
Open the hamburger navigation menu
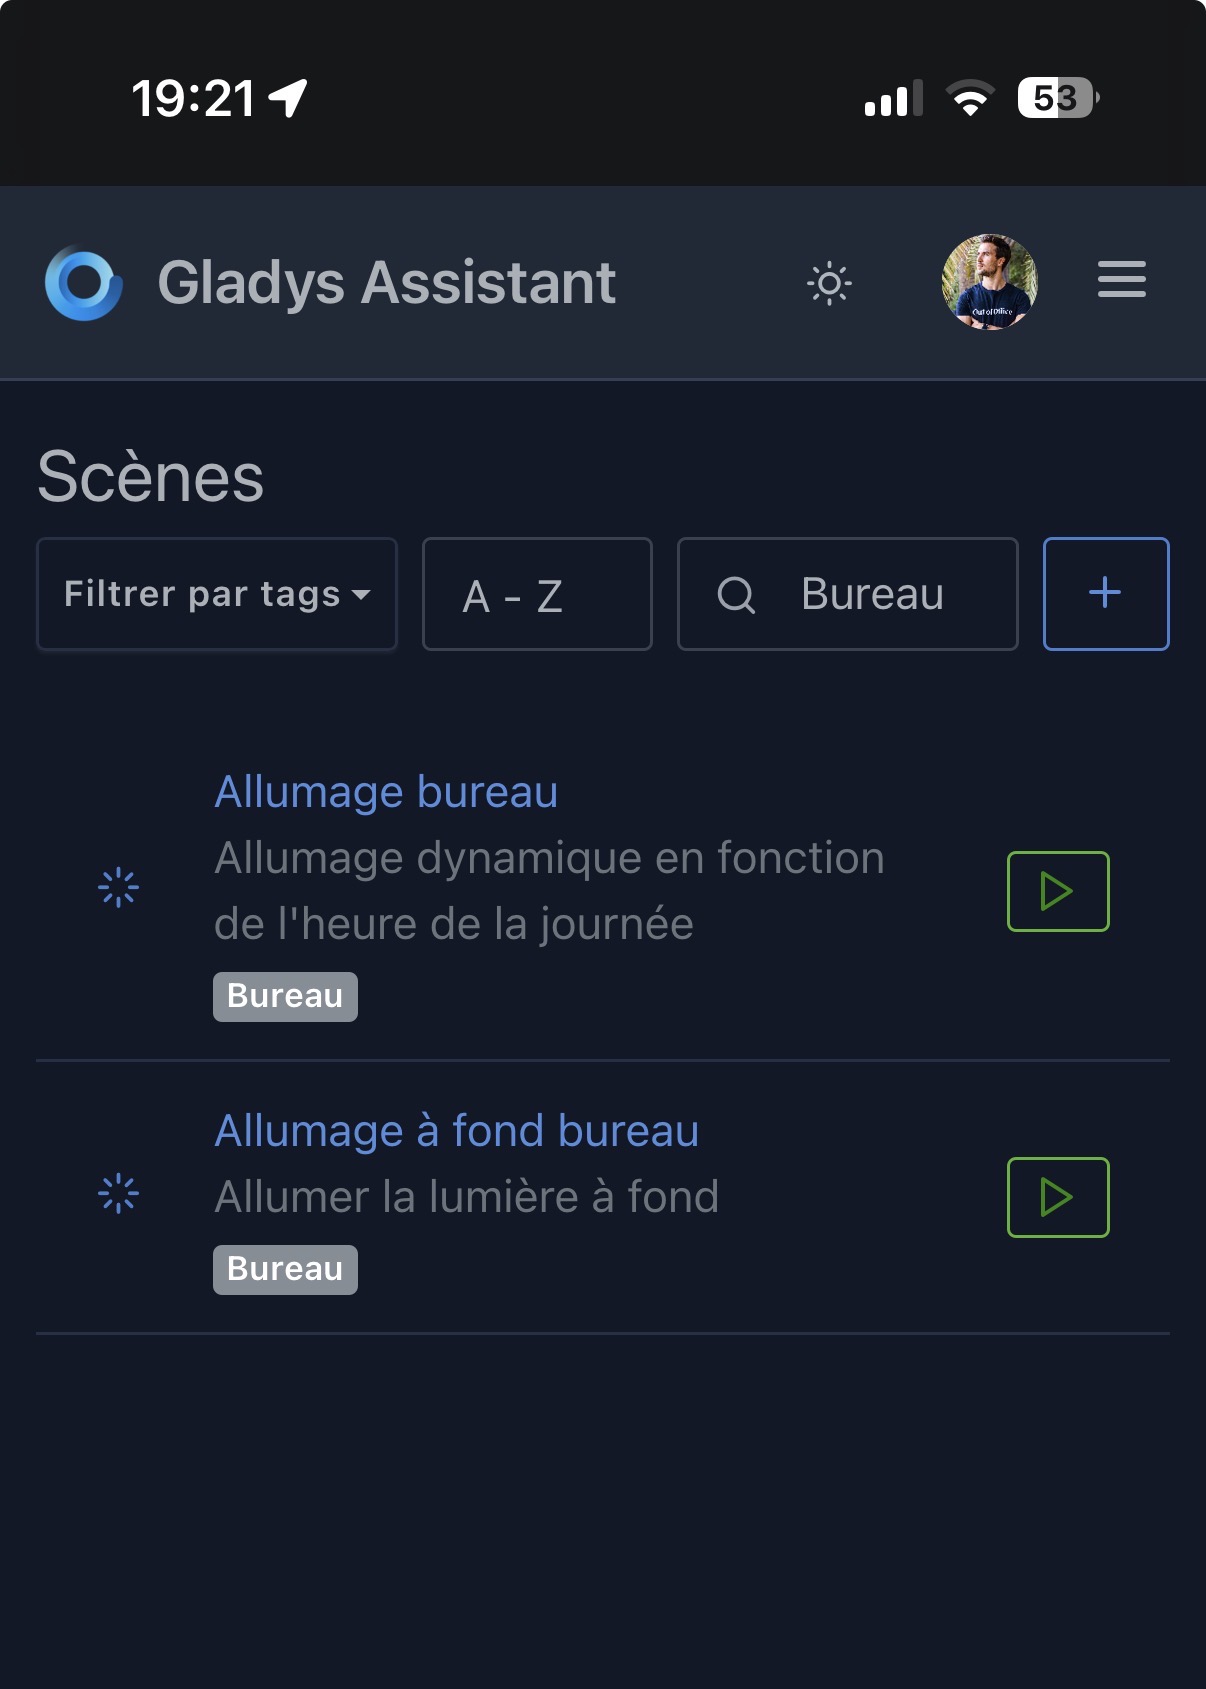1121,280
